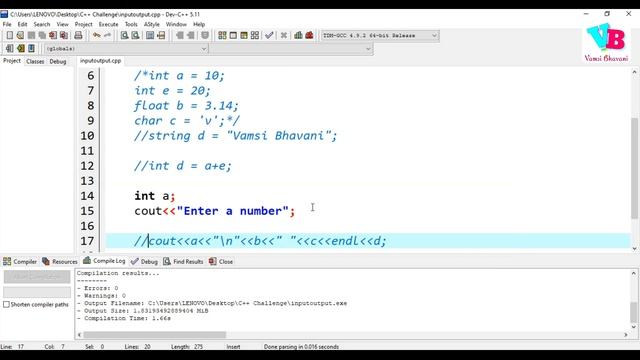Enable the Shorten compiler paths checkbox
Image resolution: width=640 pixels, height=360 pixels.
coord(6,304)
